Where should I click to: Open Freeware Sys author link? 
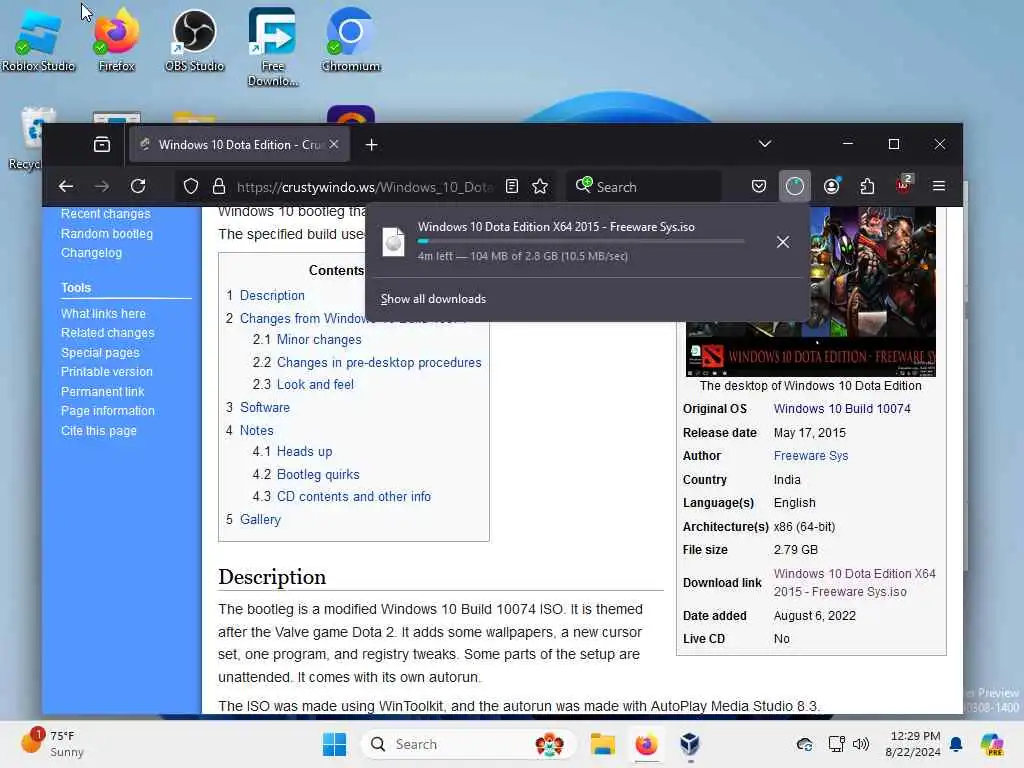tap(810, 456)
